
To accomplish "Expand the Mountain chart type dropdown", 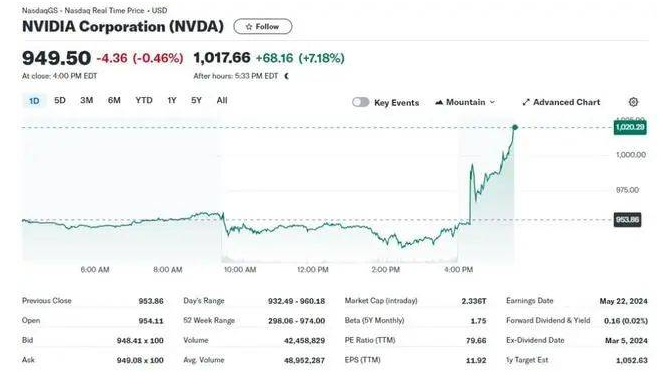I will tap(465, 102).
